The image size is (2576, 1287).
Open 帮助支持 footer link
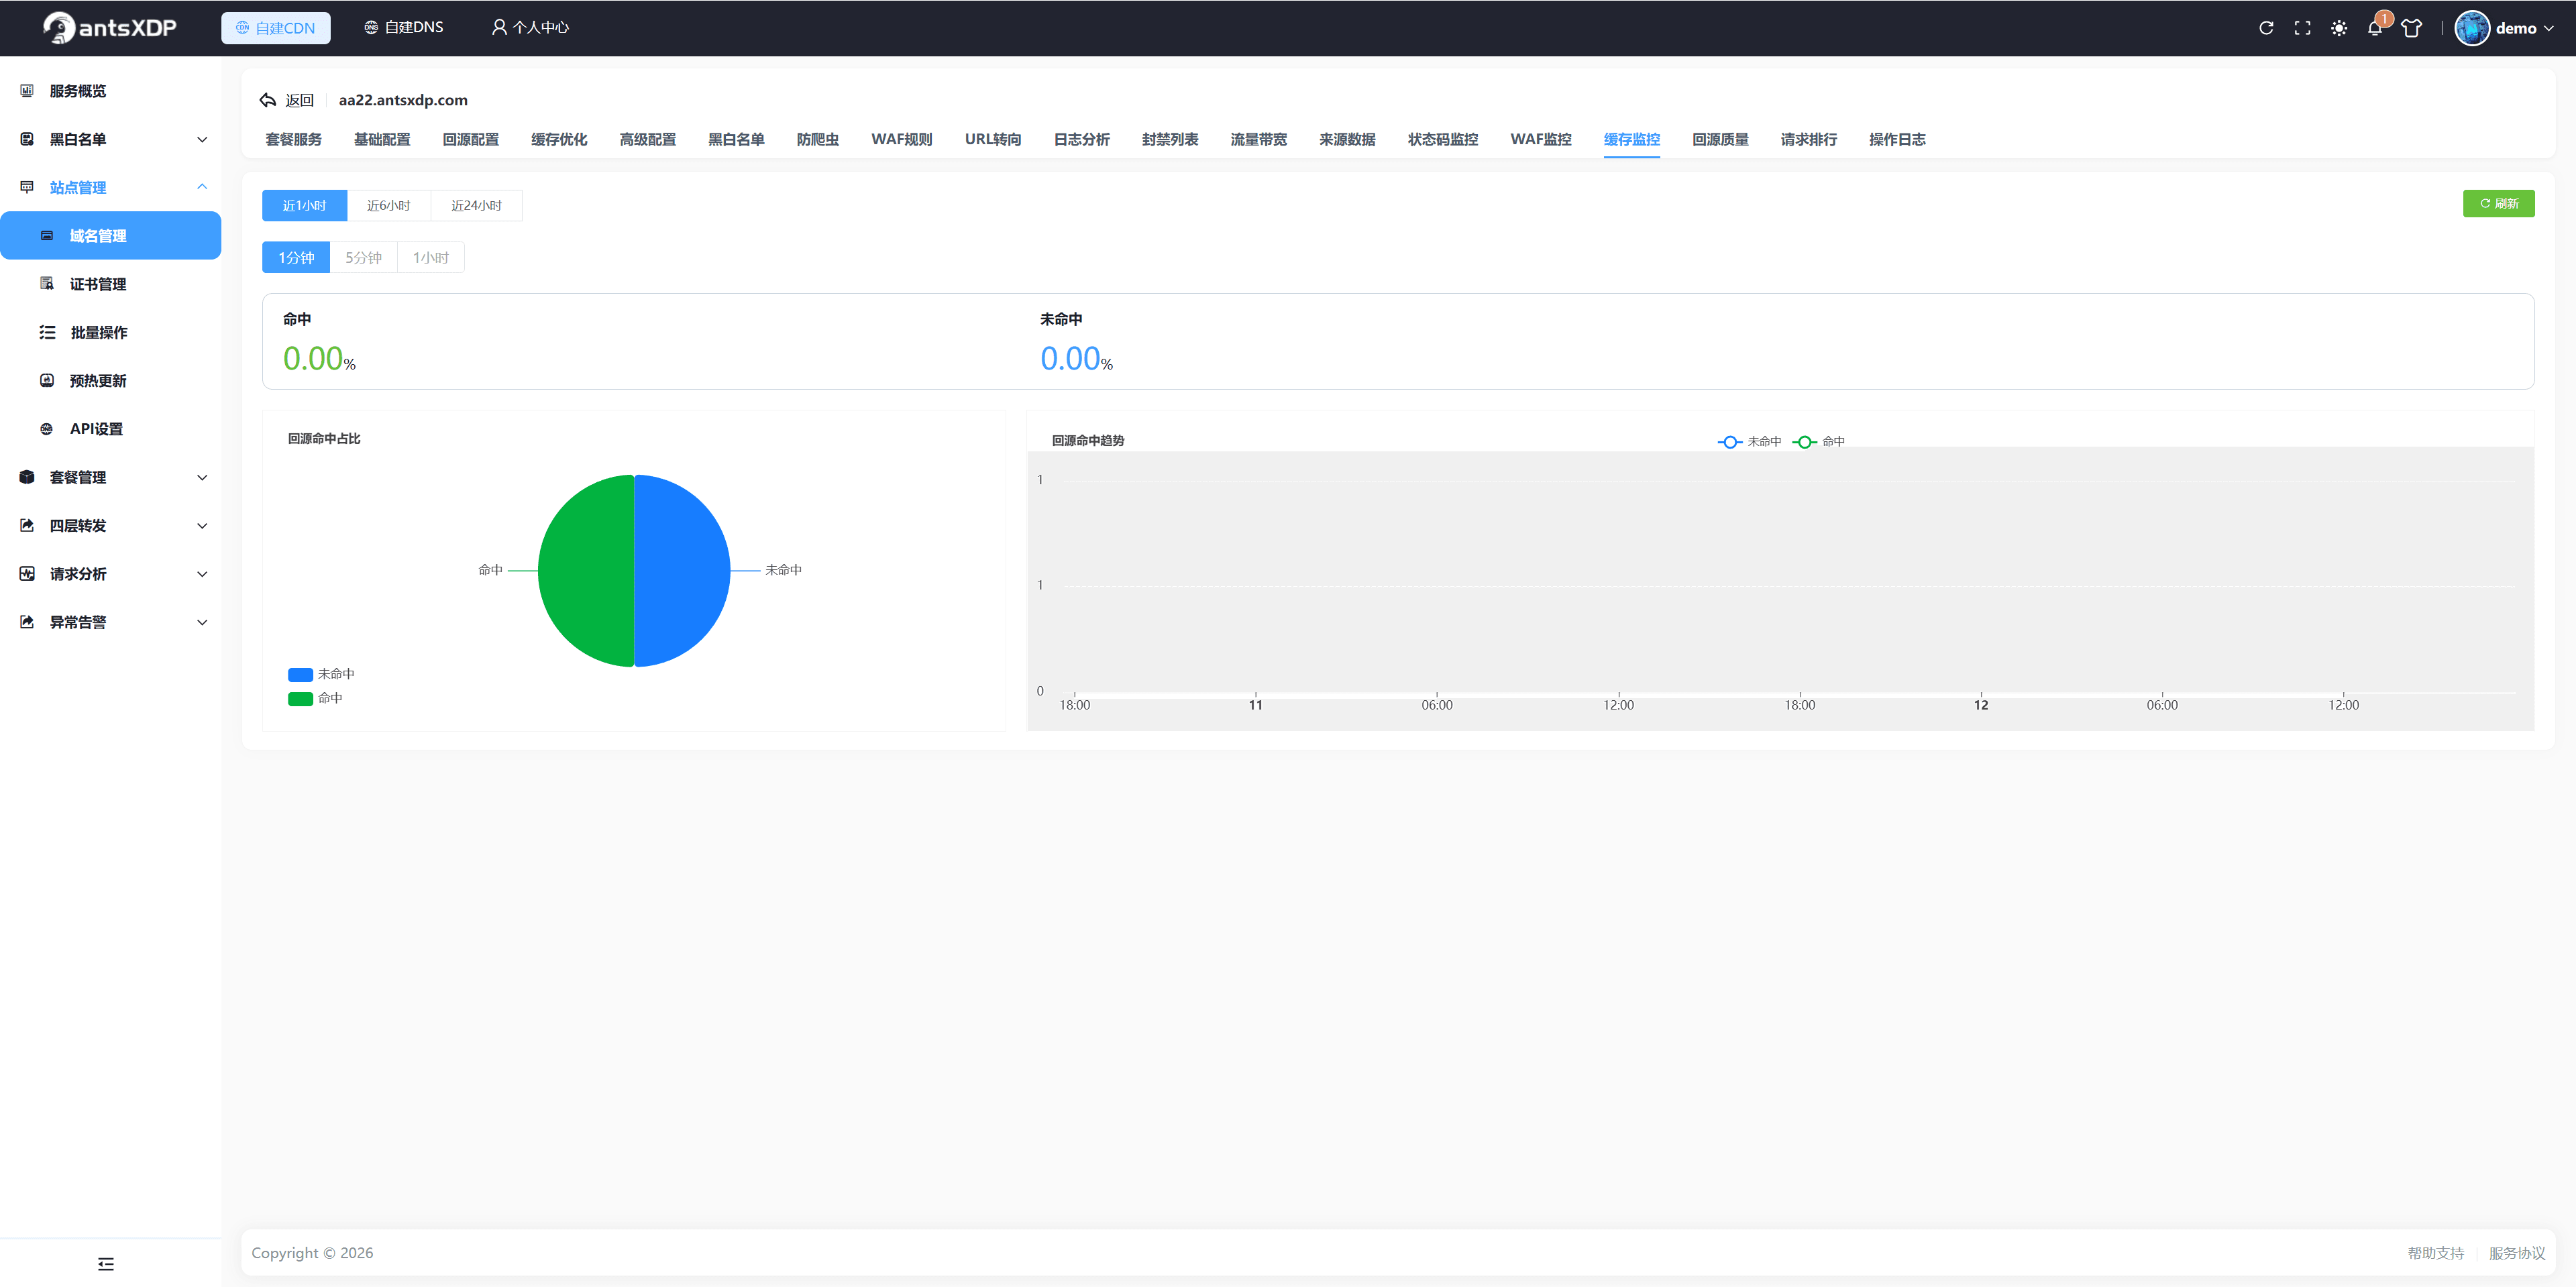pyautogui.click(x=2435, y=1253)
